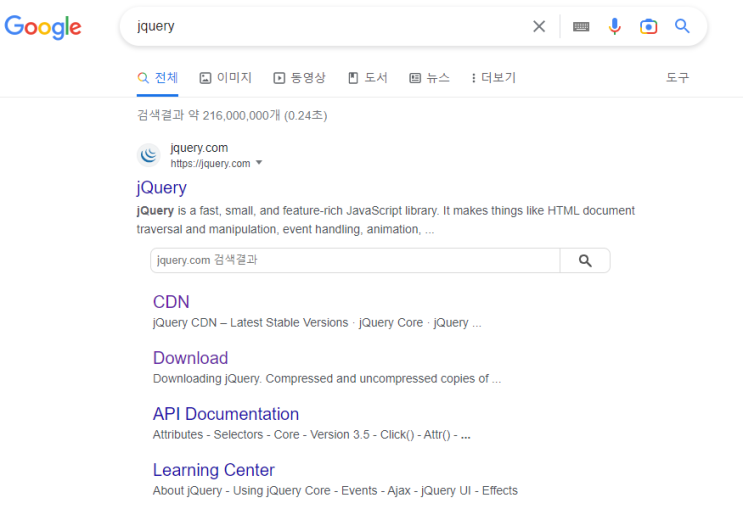The width and height of the screenshot is (743, 509).
Task: Open the jQuery main result title link
Action: click(162, 188)
